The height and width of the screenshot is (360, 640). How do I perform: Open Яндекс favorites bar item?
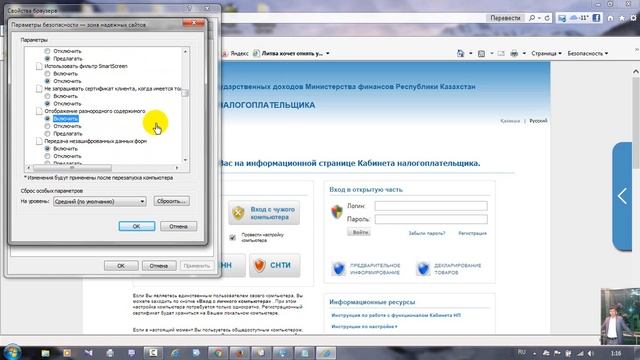tap(236, 53)
